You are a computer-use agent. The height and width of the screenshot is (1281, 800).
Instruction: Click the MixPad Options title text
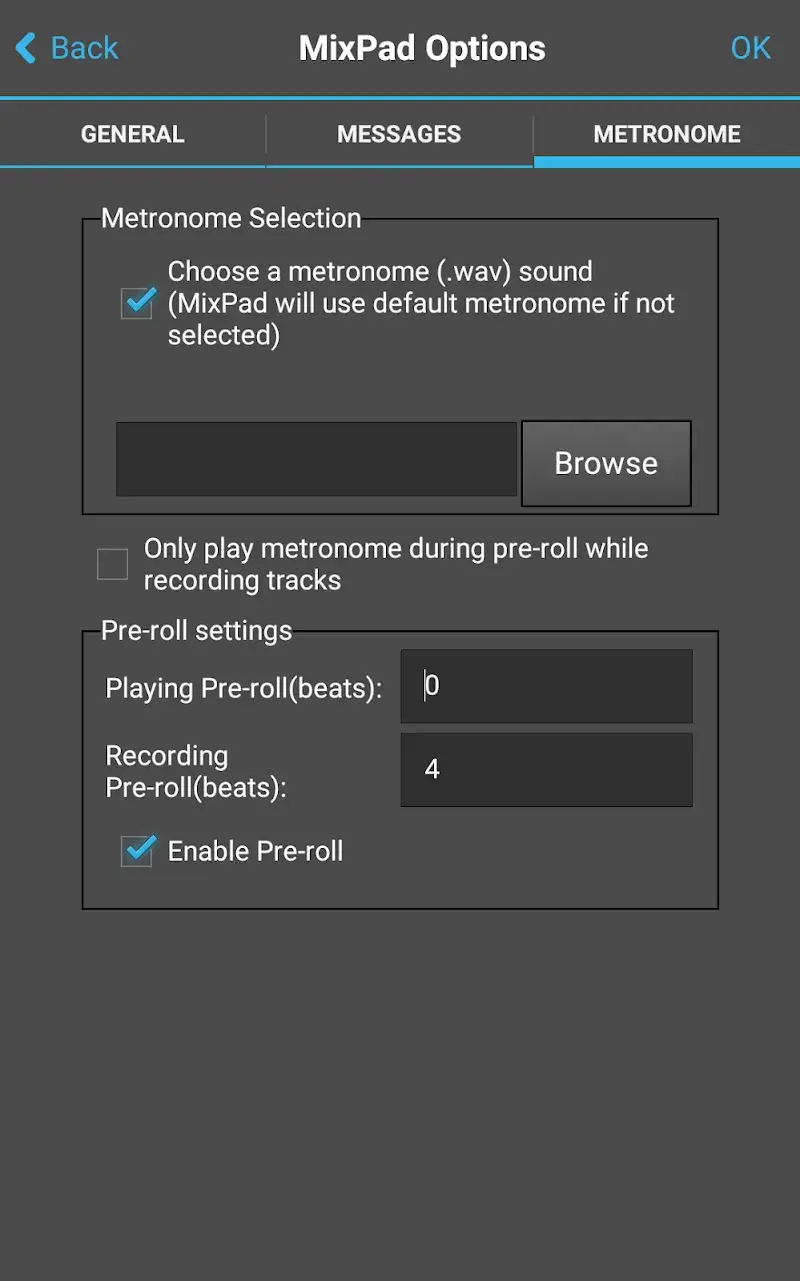point(422,47)
